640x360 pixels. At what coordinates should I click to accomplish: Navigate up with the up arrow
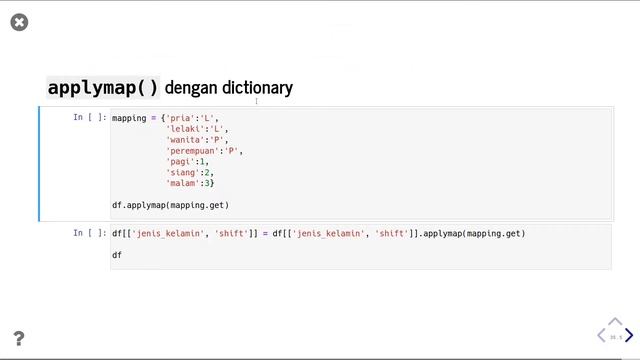click(x=615, y=321)
